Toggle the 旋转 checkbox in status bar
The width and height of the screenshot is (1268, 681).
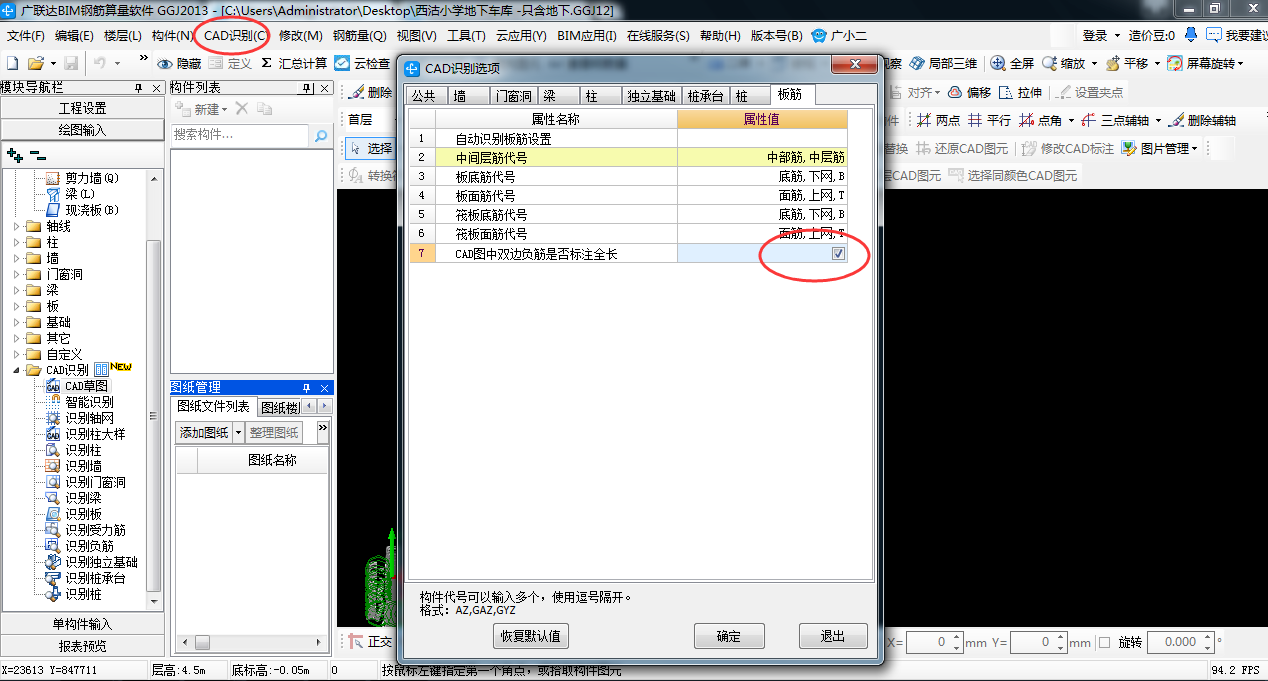[x=1105, y=642]
